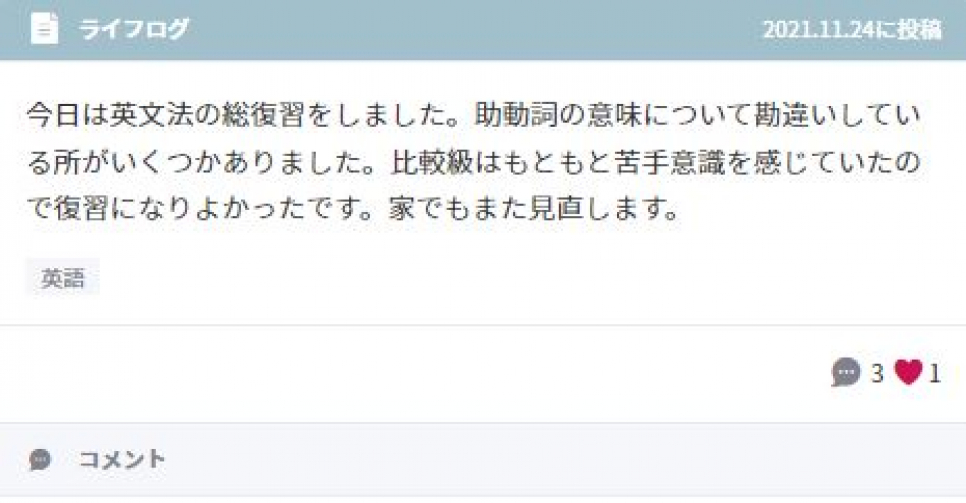The width and height of the screenshot is (966, 503).
Task: Select the 英語 tag
Action: [62, 278]
